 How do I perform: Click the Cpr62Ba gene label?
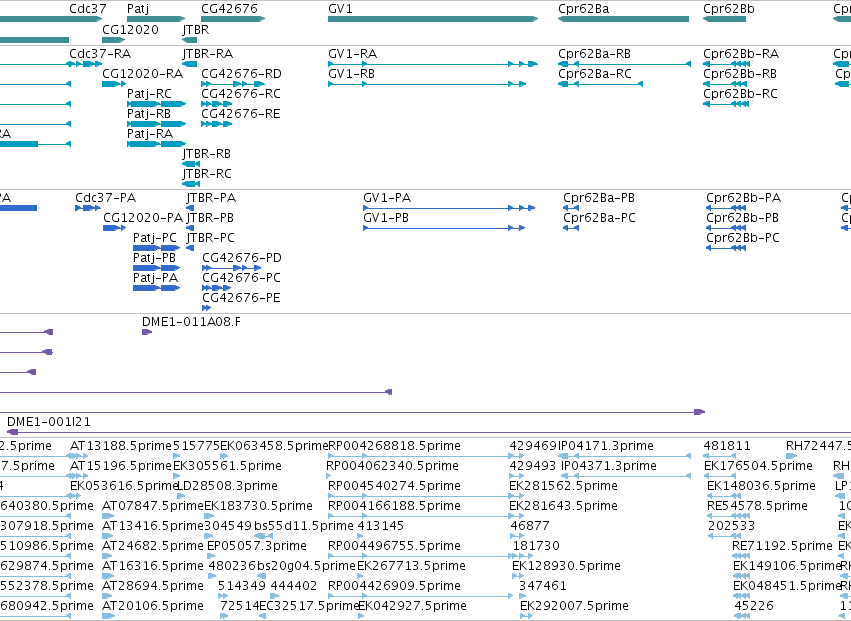[x=583, y=9]
